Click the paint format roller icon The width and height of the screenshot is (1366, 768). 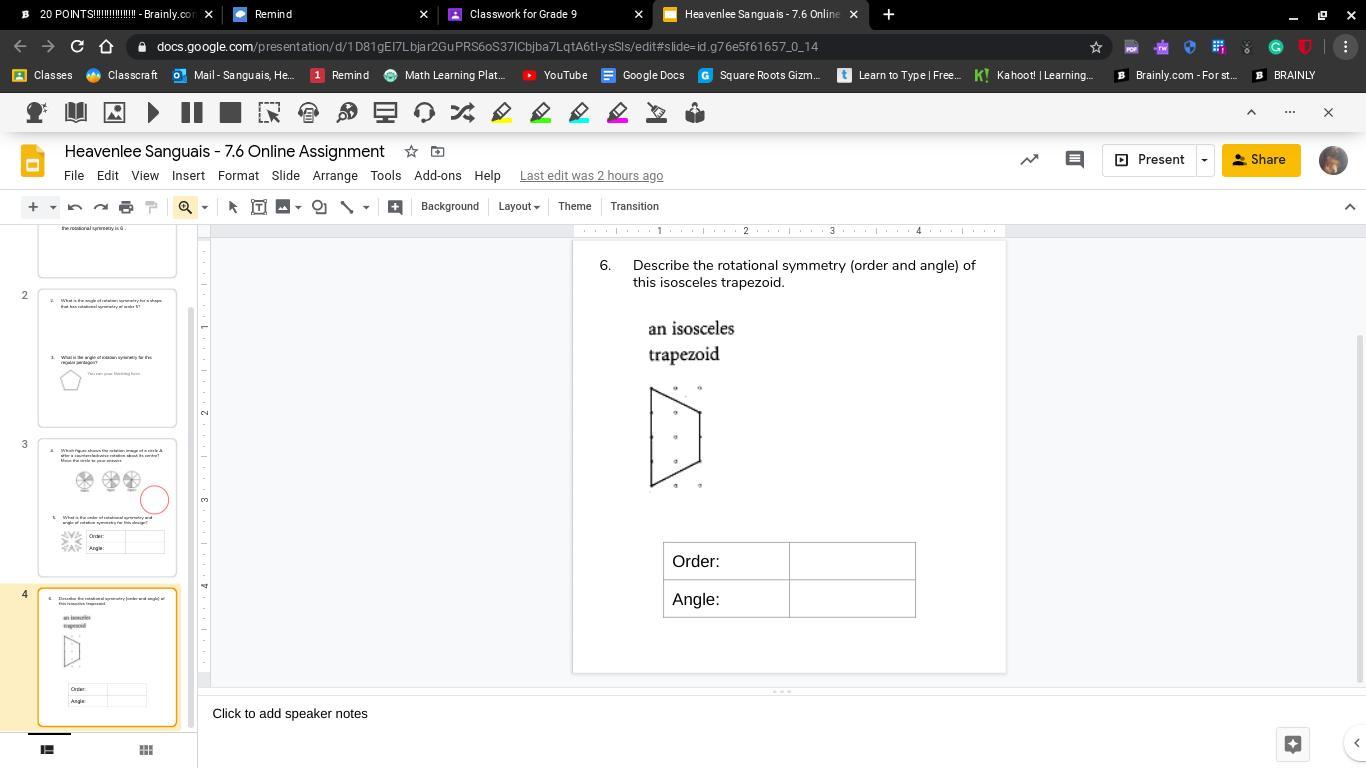coord(152,207)
